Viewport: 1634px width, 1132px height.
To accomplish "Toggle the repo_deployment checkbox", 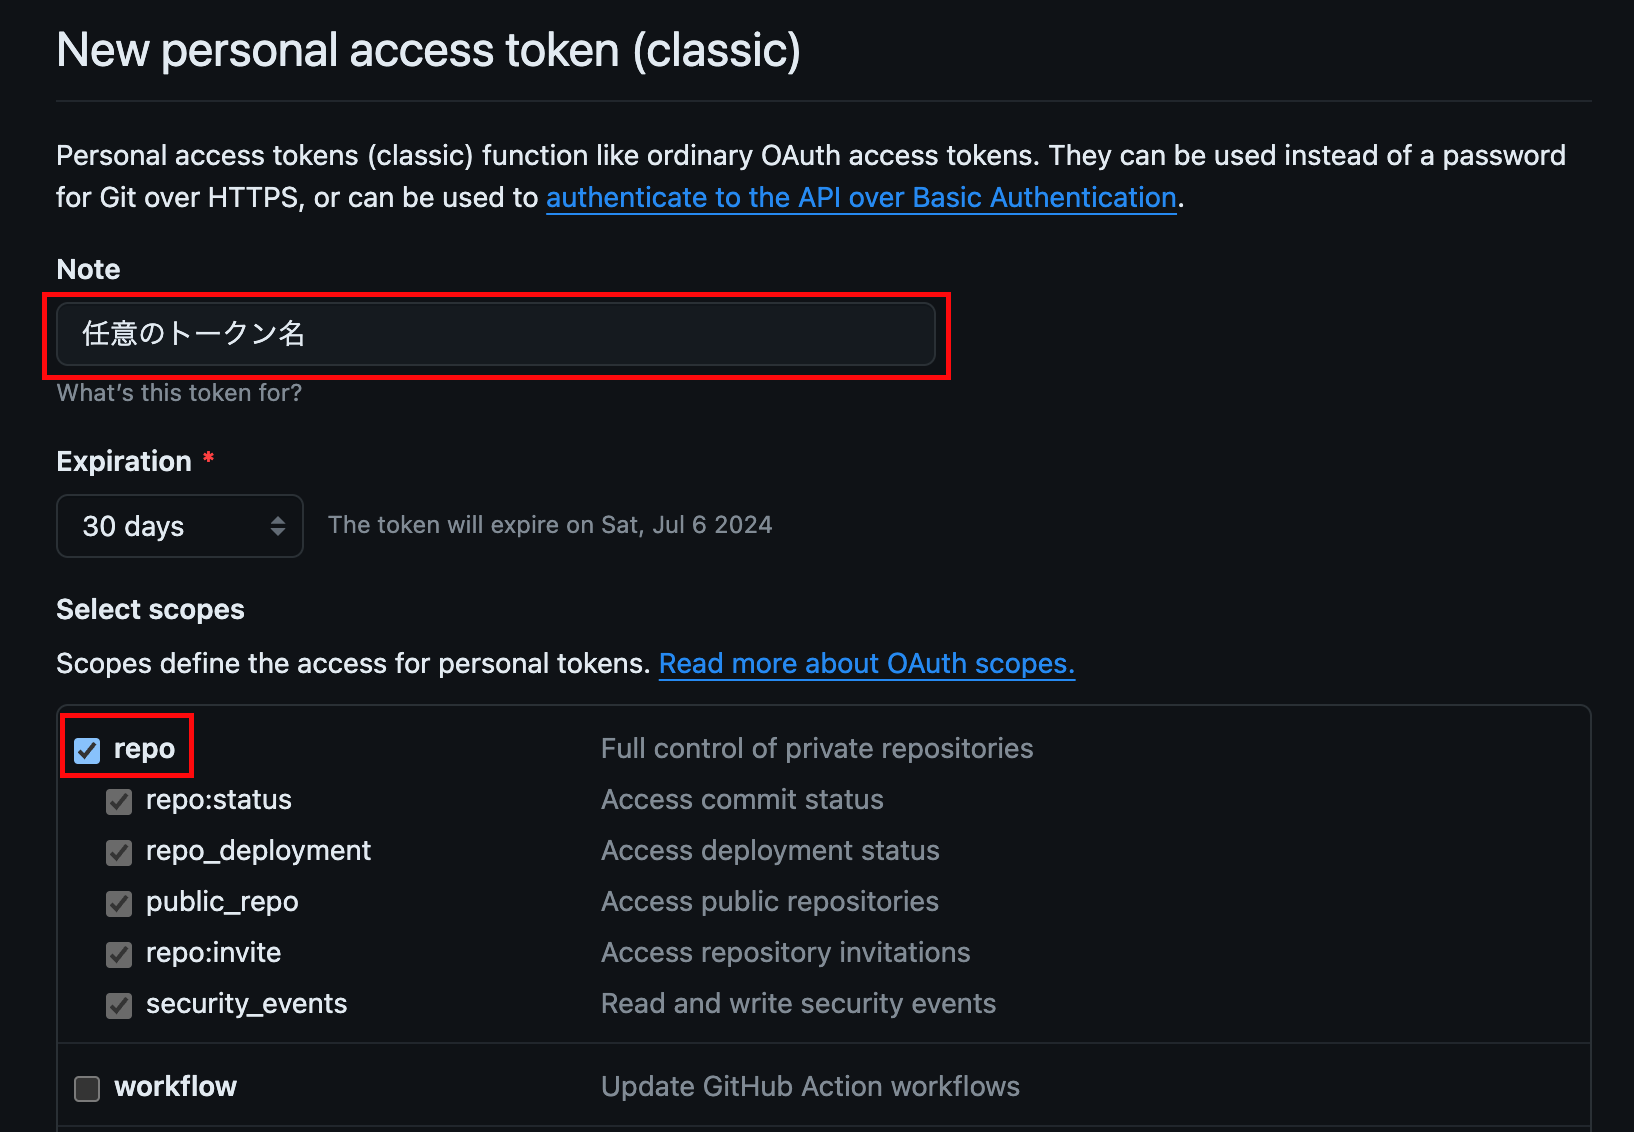I will (x=119, y=852).
